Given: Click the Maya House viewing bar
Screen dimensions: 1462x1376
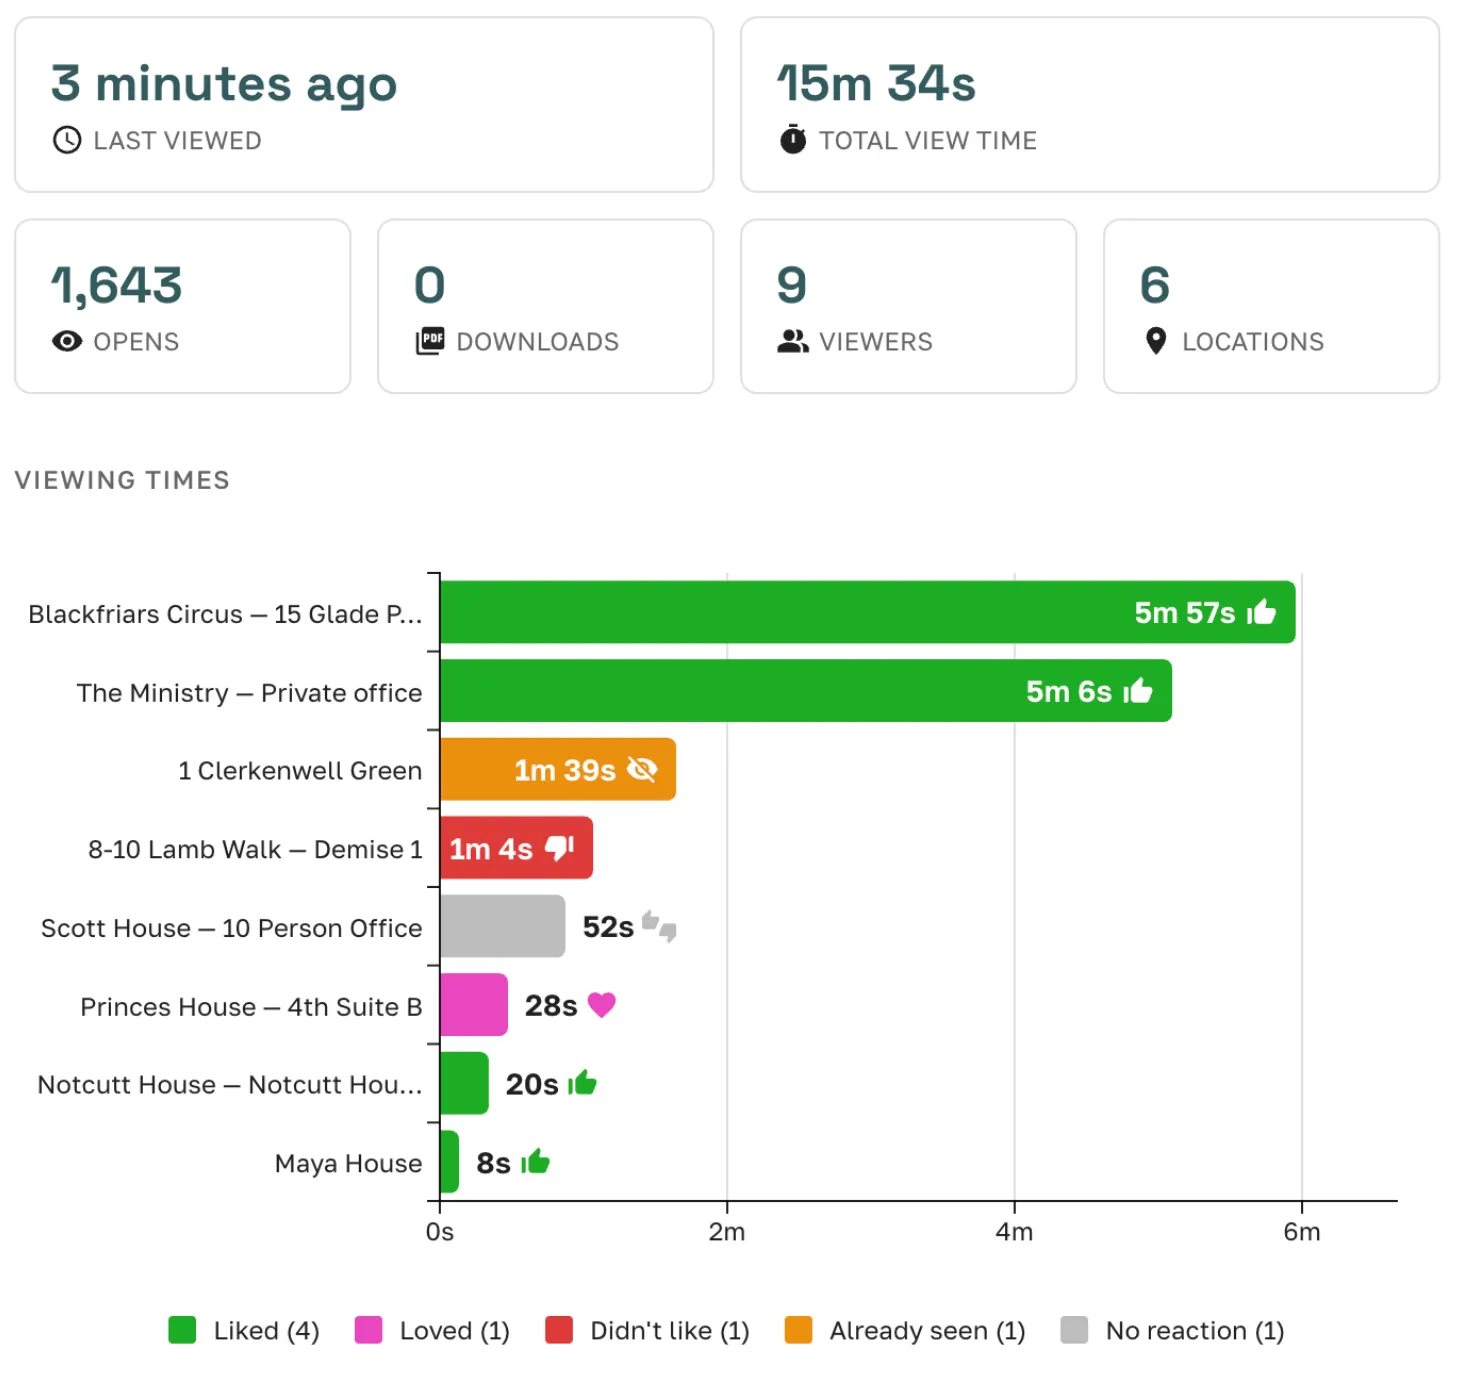Looking at the screenshot, I should (x=450, y=1162).
